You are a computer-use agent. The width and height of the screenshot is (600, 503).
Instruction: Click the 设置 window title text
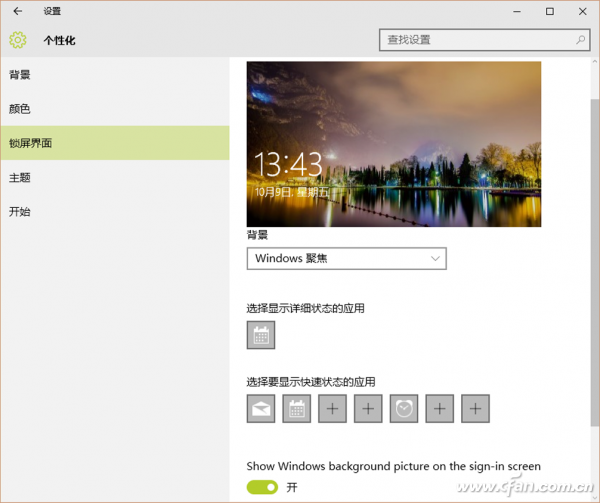[x=52, y=11]
